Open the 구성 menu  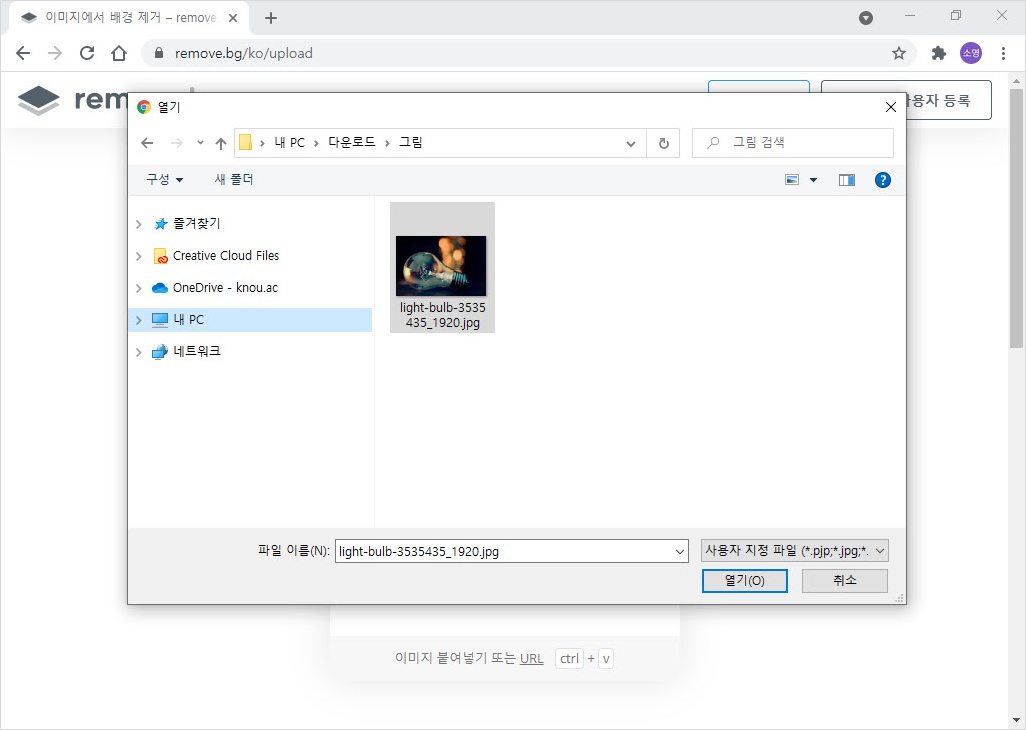point(164,179)
